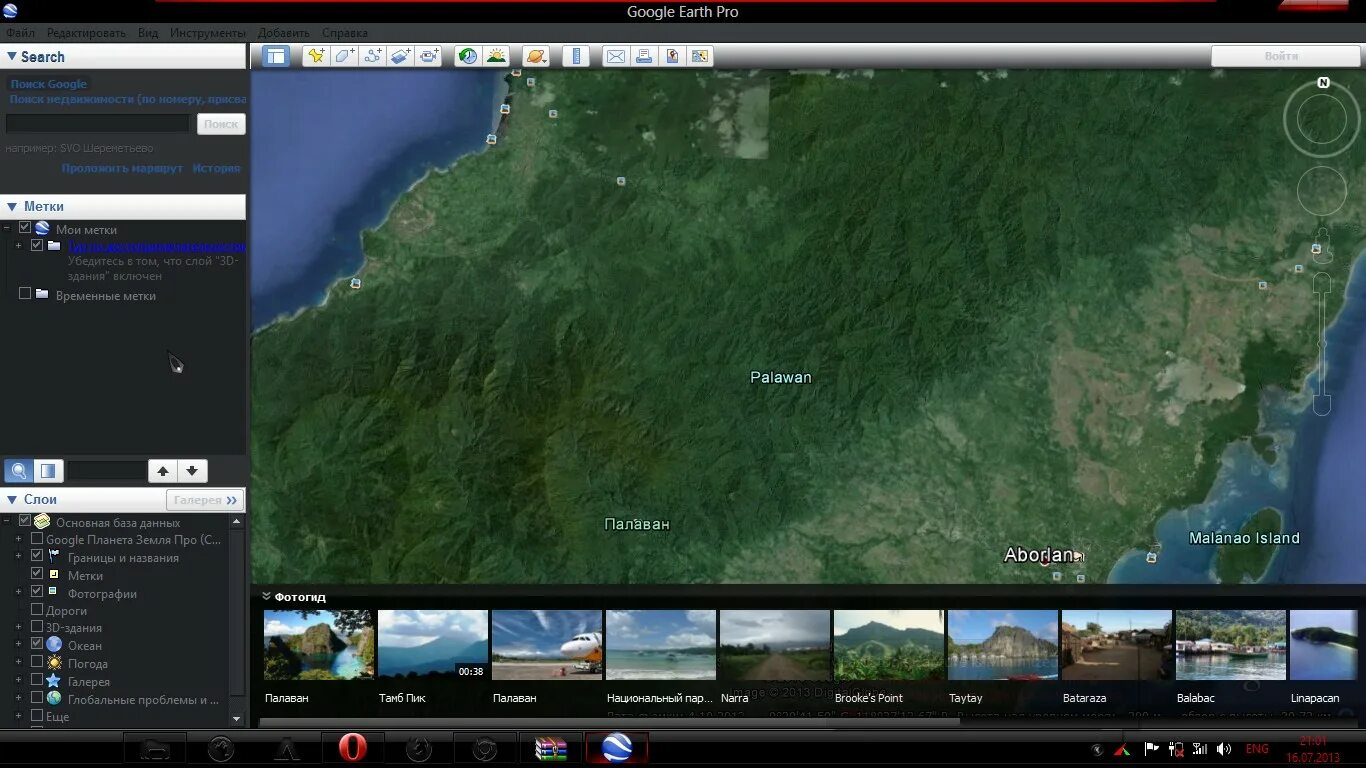The width and height of the screenshot is (1366, 768).
Task: Open Opera browser from the taskbar
Action: click(x=352, y=748)
